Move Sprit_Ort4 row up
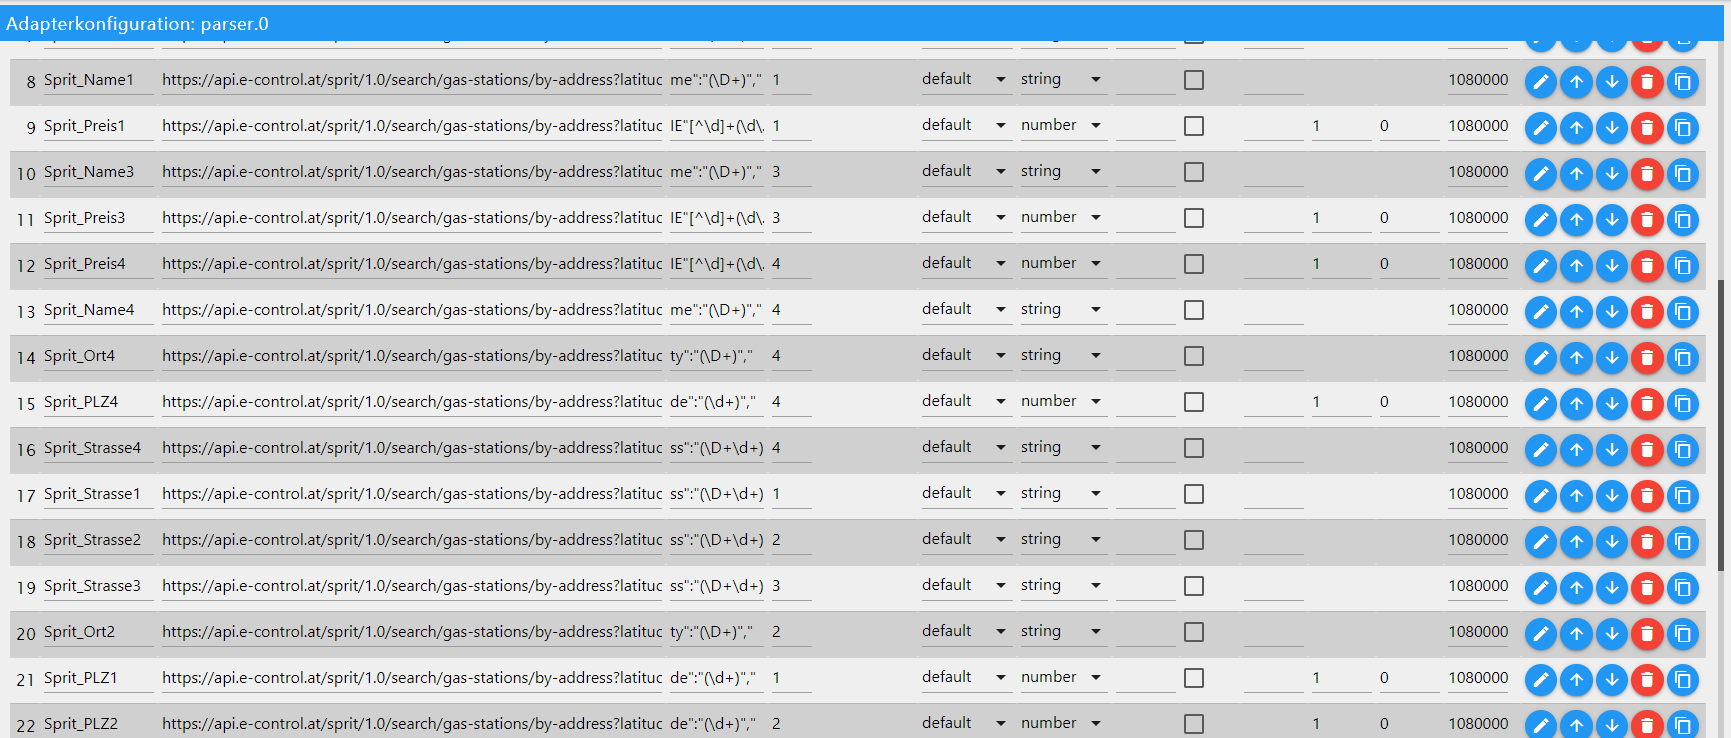Screen dimensions: 1731x738 1576,357
